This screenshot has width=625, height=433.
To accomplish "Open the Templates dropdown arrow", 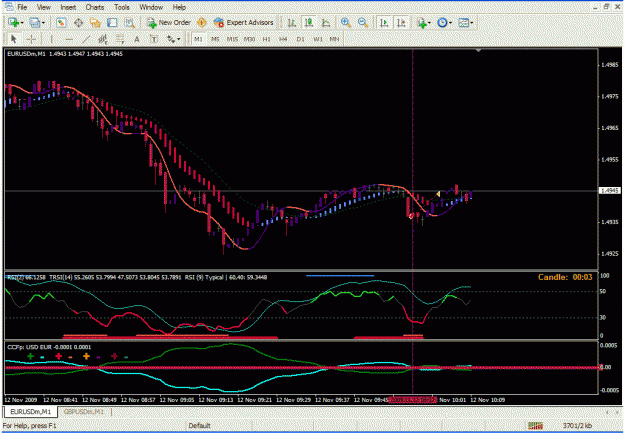I will point(472,23).
